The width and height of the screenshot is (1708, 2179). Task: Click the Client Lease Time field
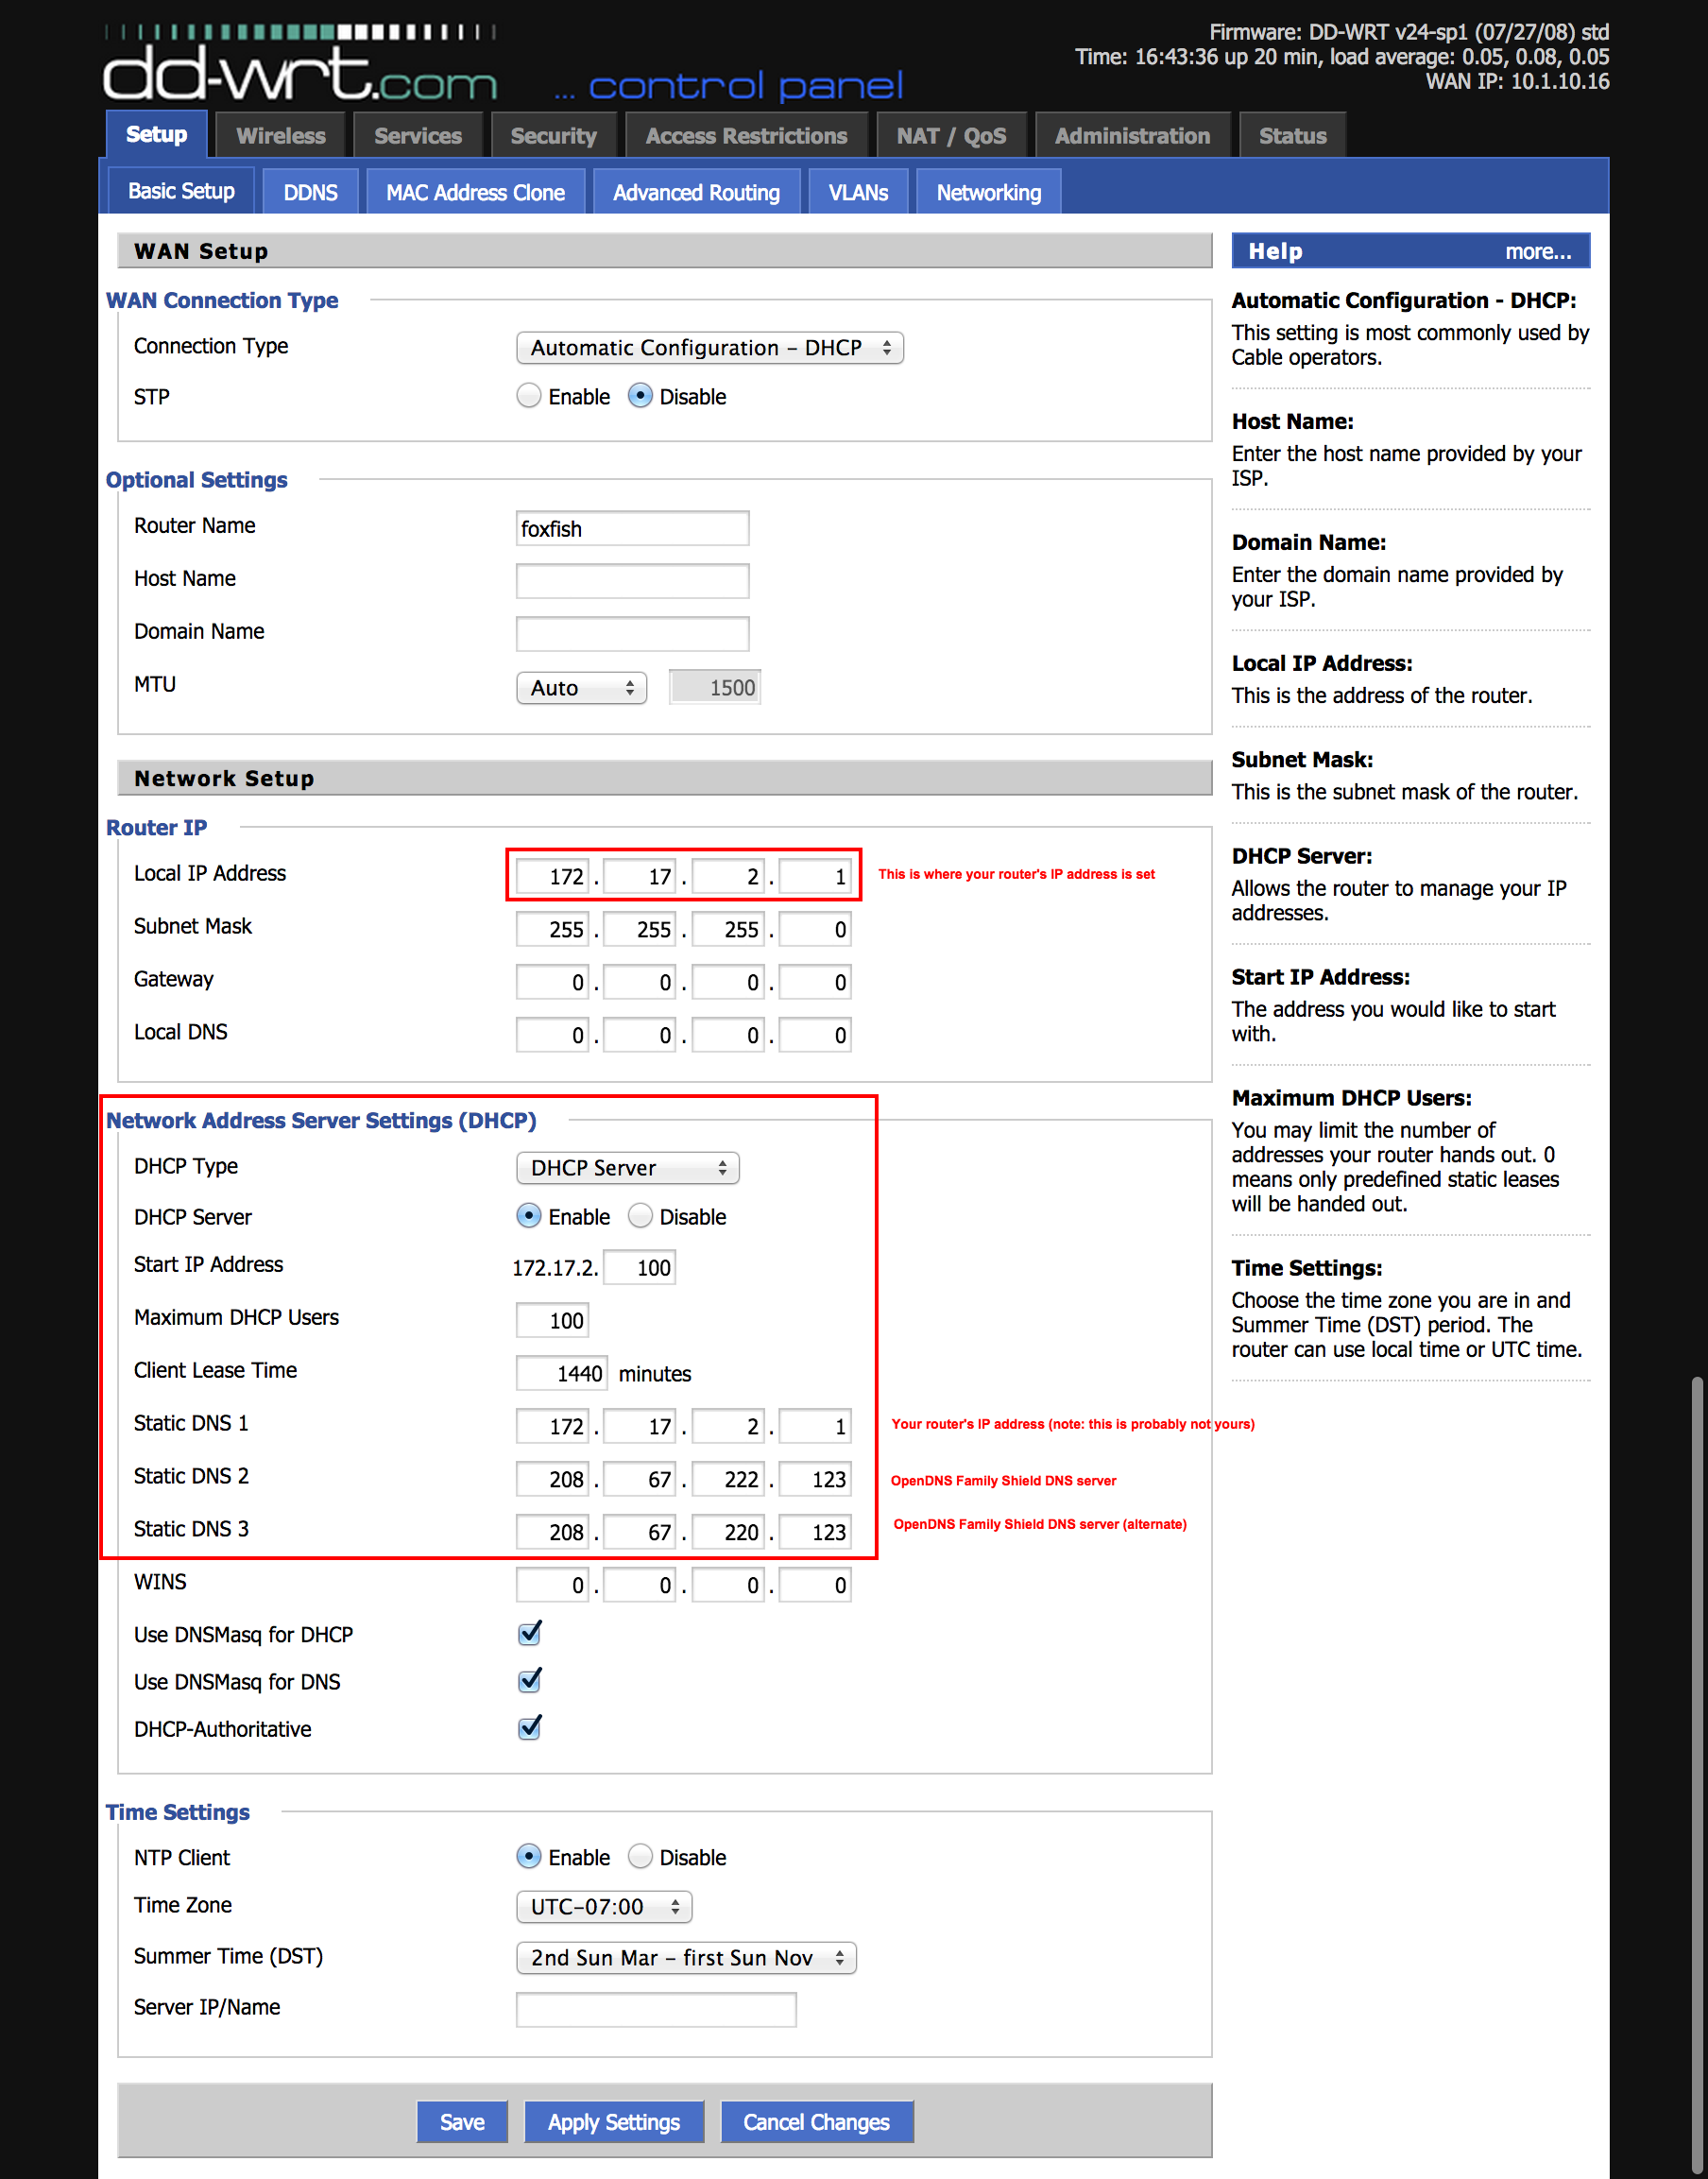(x=562, y=1373)
